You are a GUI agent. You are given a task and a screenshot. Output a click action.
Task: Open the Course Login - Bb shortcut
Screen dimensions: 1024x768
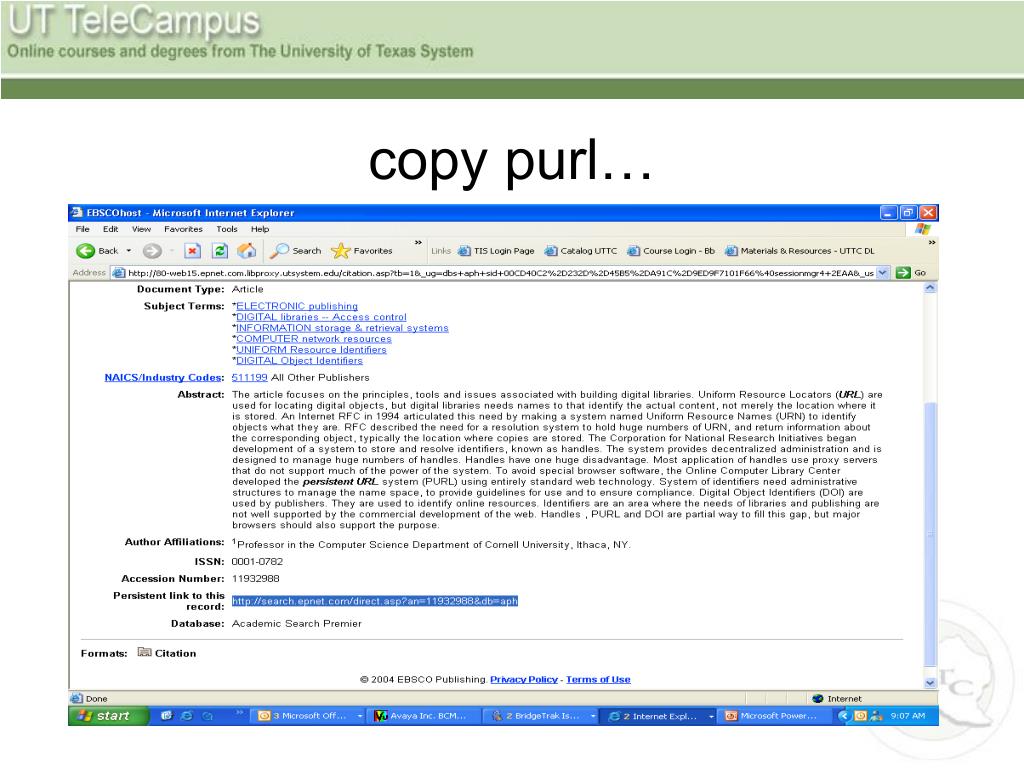point(671,251)
